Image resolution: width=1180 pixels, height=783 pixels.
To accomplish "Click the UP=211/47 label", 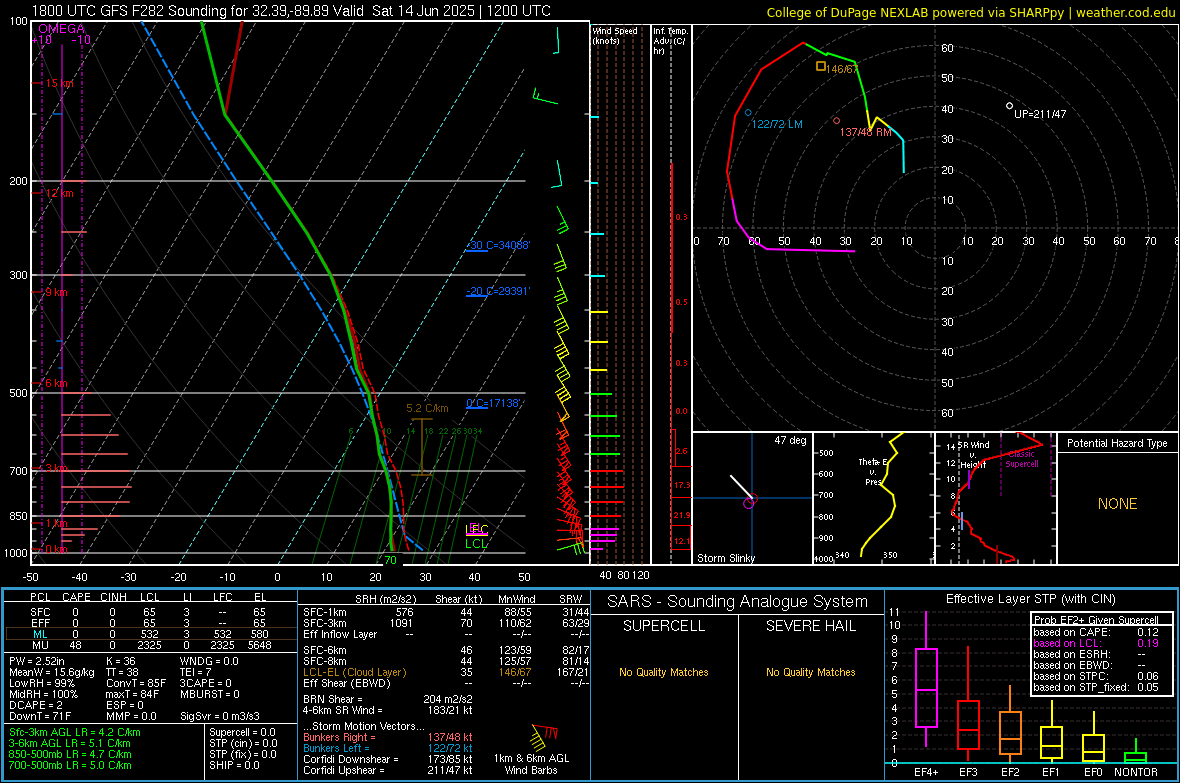I will (1040, 114).
